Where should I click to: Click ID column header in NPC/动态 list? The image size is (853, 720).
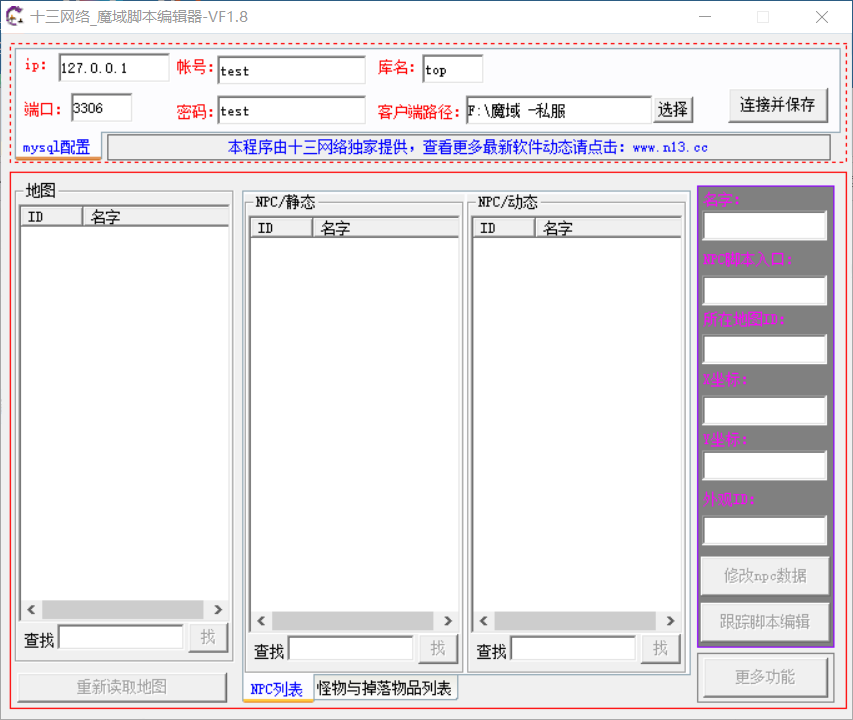tap(504, 228)
